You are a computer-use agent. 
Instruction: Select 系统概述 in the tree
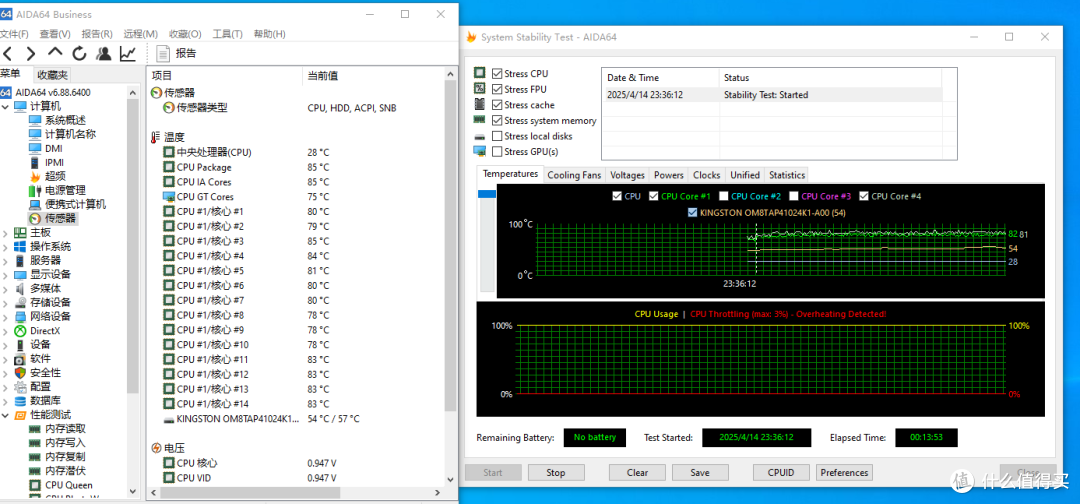tap(65, 120)
